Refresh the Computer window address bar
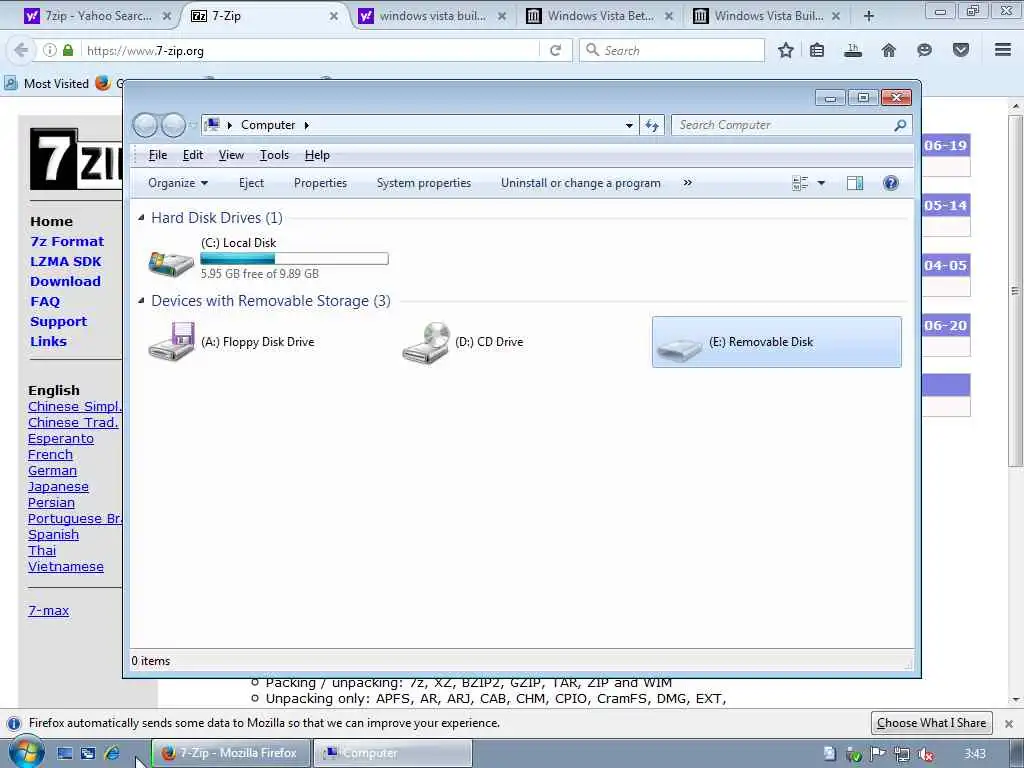Viewport: 1024px width, 768px height. coord(652,125)
